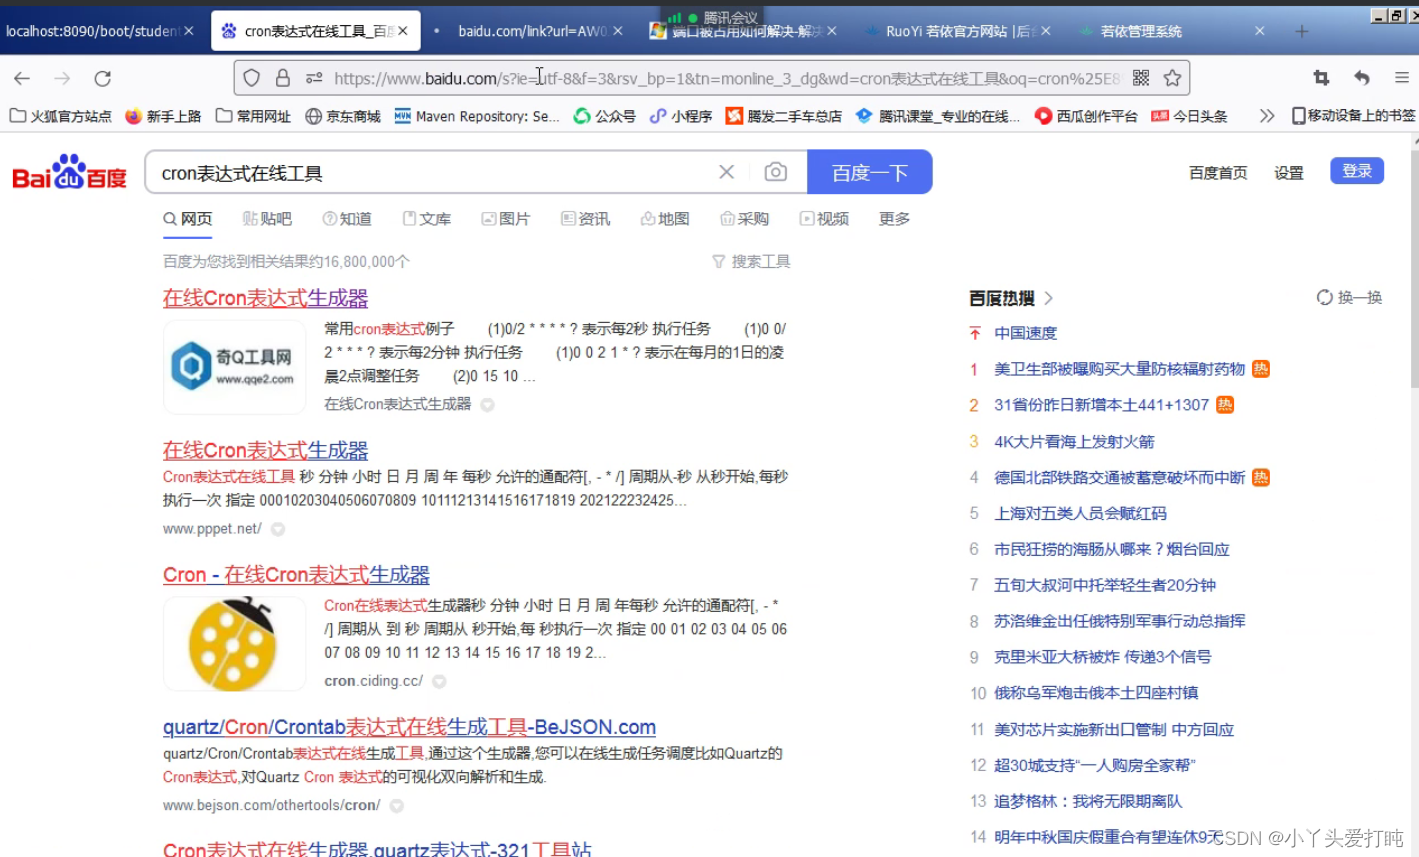Open hot search 上海对五类人员会赋红码
Image resolution: width=1419 pixels, height=857 pixels.
point(1080,513)
